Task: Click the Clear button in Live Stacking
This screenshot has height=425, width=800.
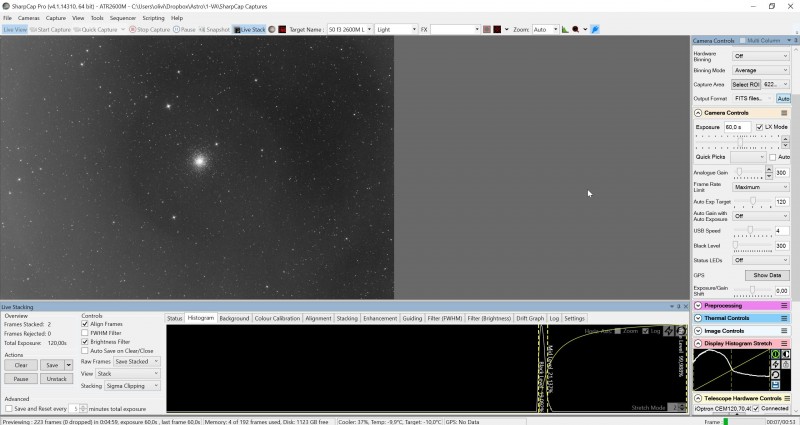Action: coord(21,365)
